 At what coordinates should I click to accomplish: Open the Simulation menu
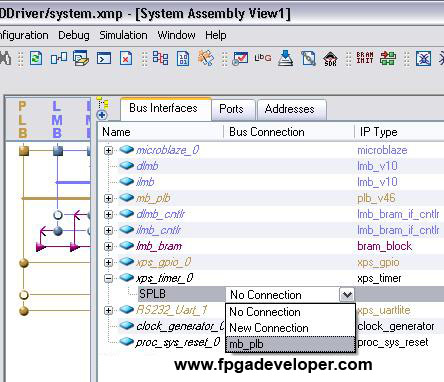point(123,35)
